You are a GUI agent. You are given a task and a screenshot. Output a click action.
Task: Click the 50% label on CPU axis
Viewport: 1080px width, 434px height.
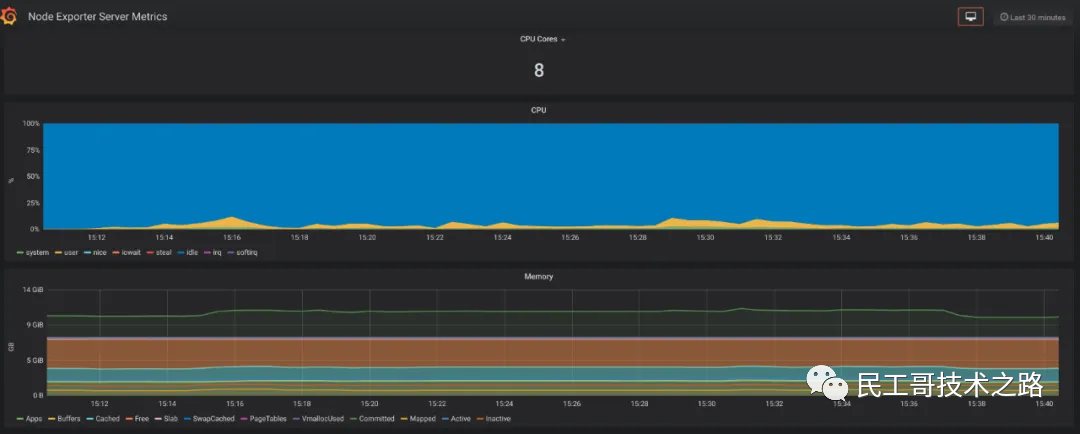pyautogui.click(x=33, y=176)
